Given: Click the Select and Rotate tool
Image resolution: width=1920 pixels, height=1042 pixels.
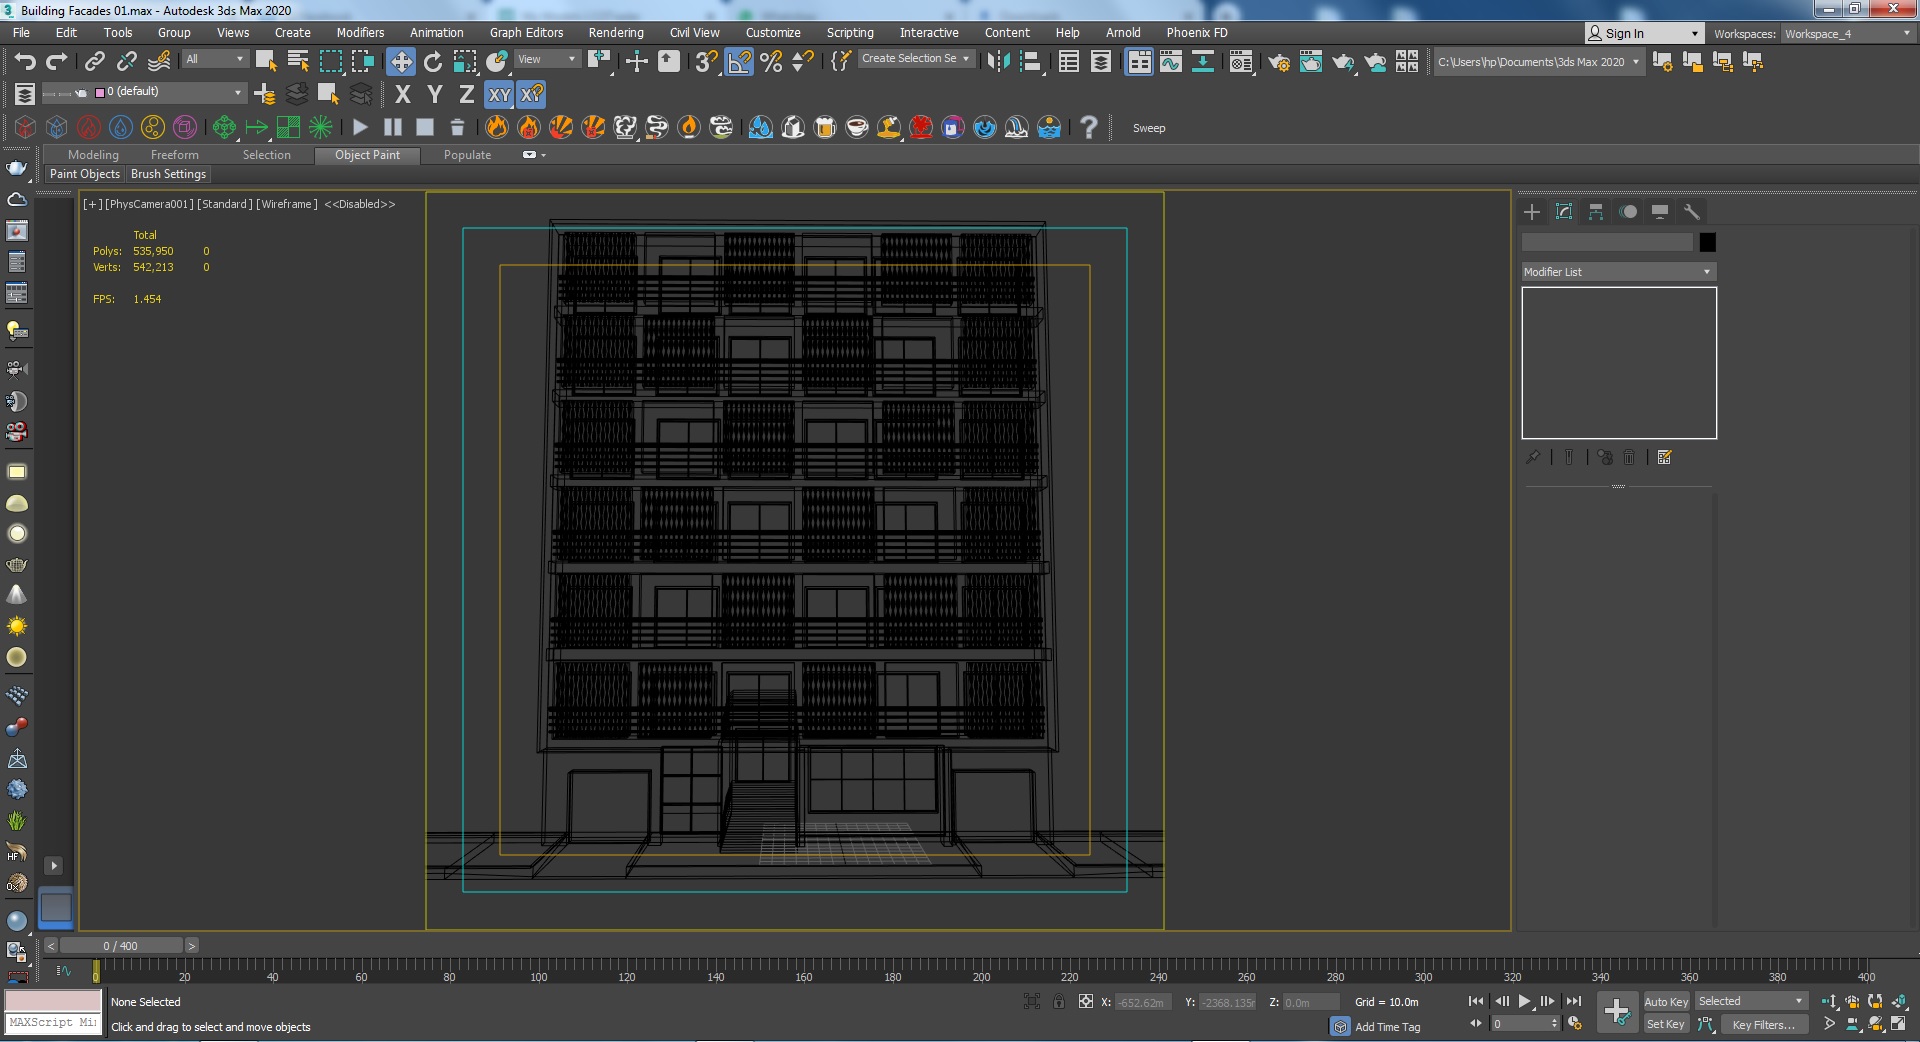Looking at the screenshot, I should [x=432, y=62].
